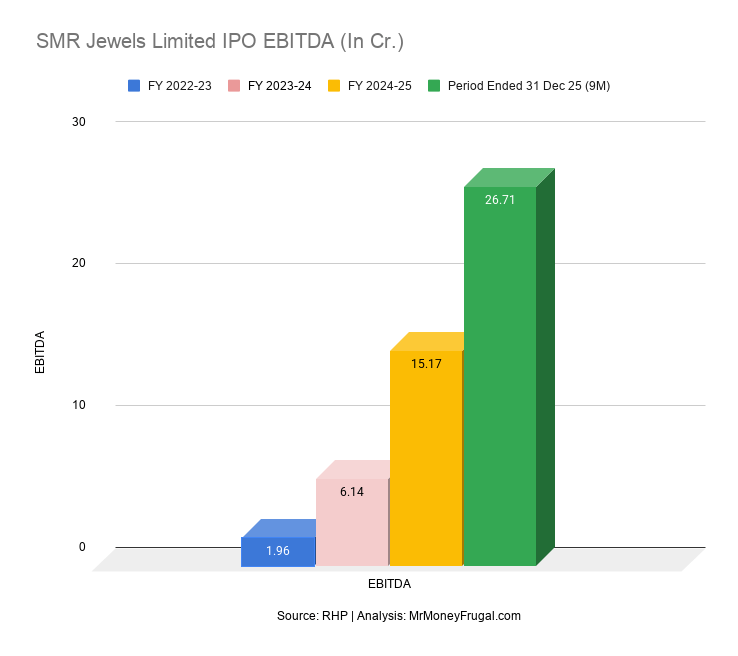This screenshot has height=656, width=738.
Task: Click the blue bar labeled 1.96
Action: tap(278, 551)
